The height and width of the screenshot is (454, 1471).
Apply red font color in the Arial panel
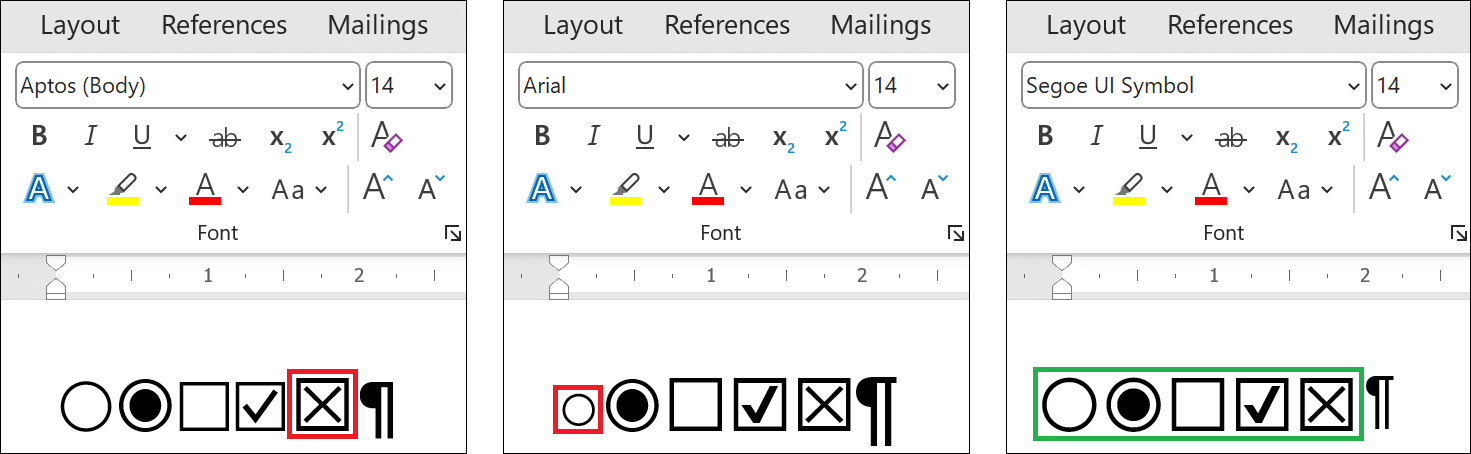pos(708,188)
